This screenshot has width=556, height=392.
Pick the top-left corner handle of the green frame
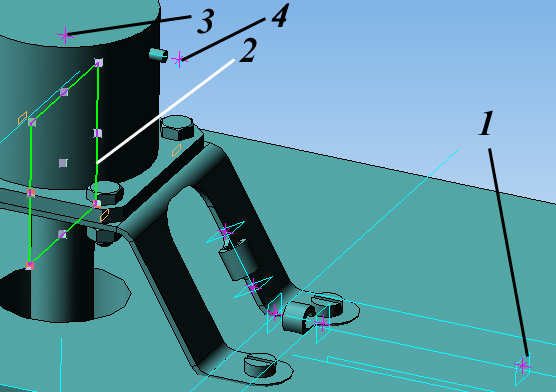(32, 122)
